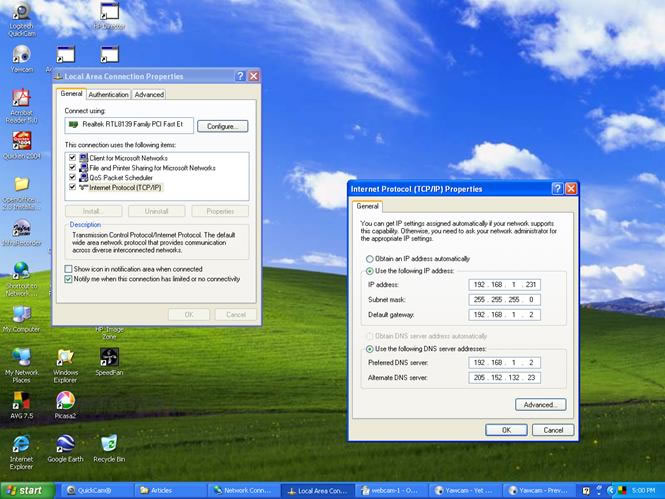Open AVG 7.5 desktop icon
The image size is (665, 499).
[x=21, y=405]
